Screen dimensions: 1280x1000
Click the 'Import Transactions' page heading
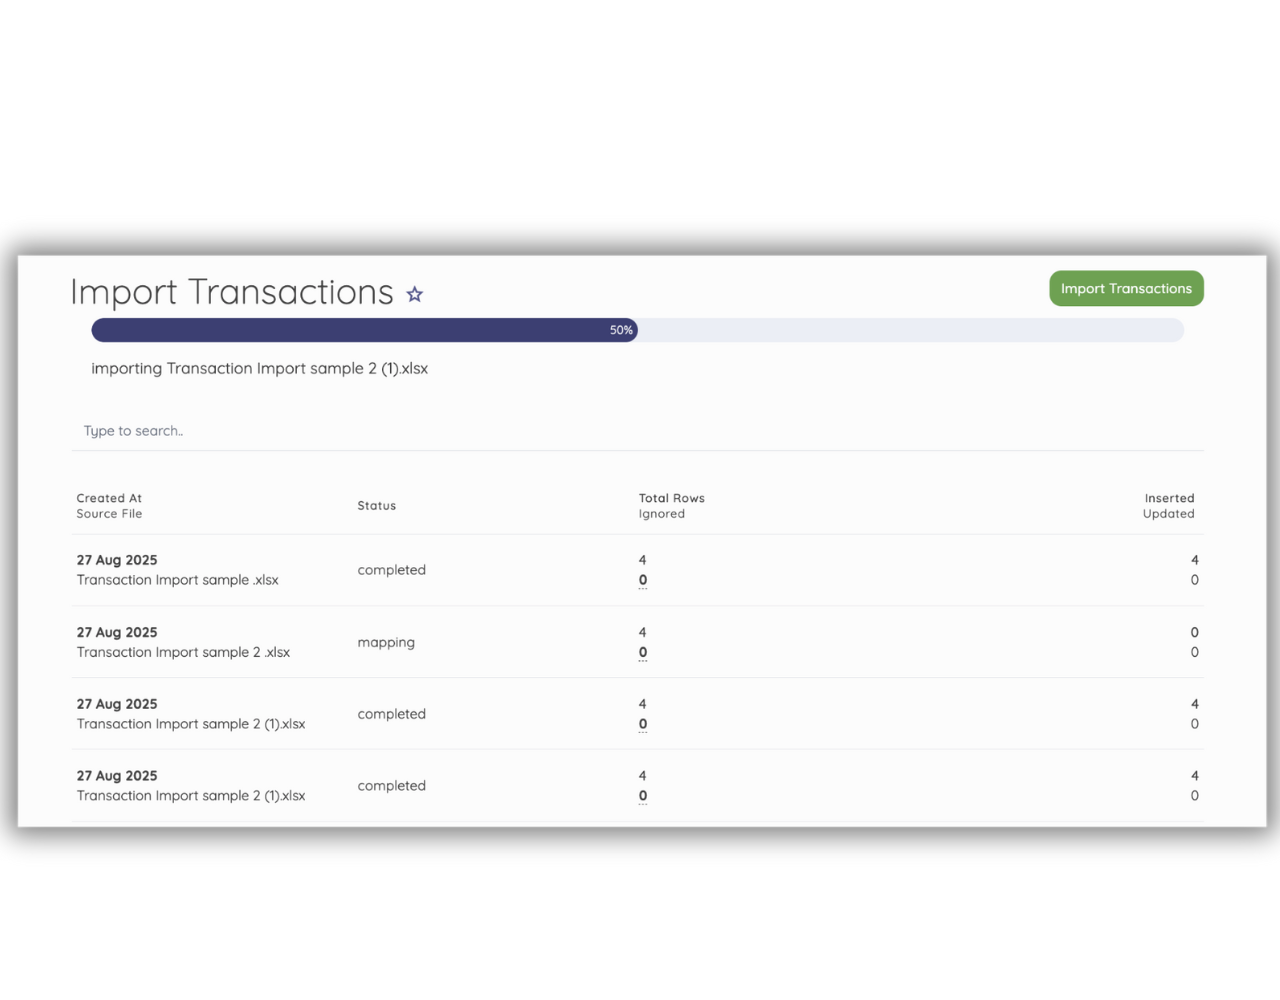[232, 292]
